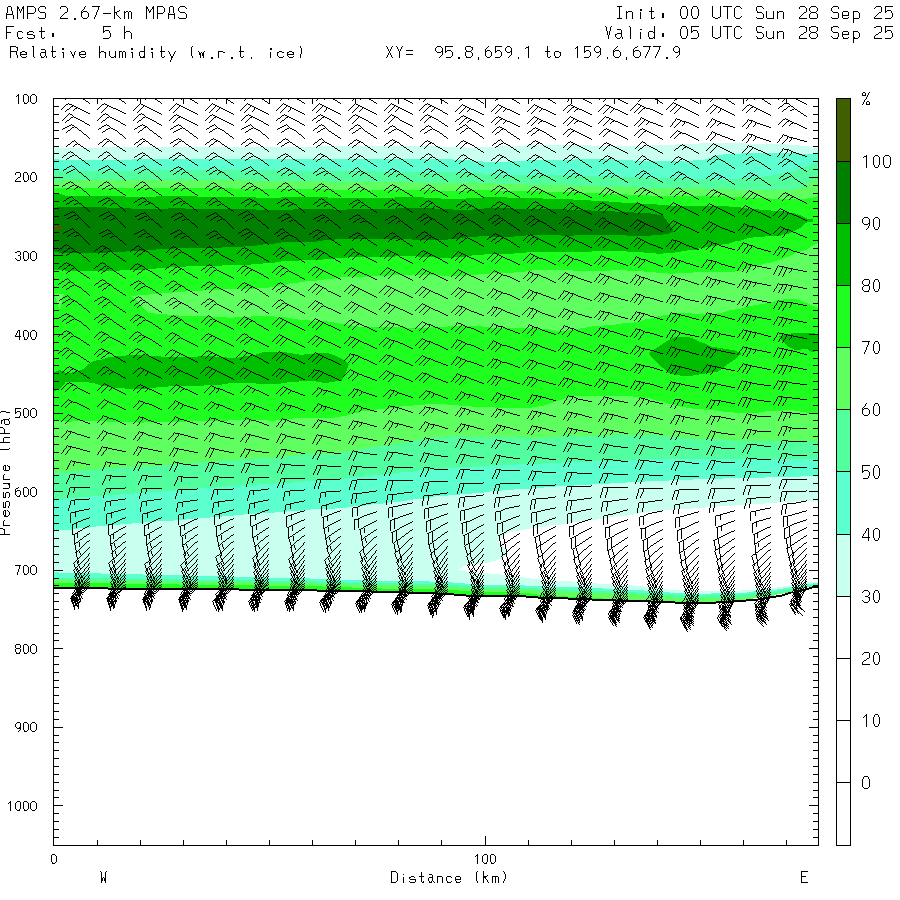The height and width of the screenshot is (900, 900).
Task: Click the 700 hPa pressure axis label
Action: pyautogui.click(x=26, y=571)
